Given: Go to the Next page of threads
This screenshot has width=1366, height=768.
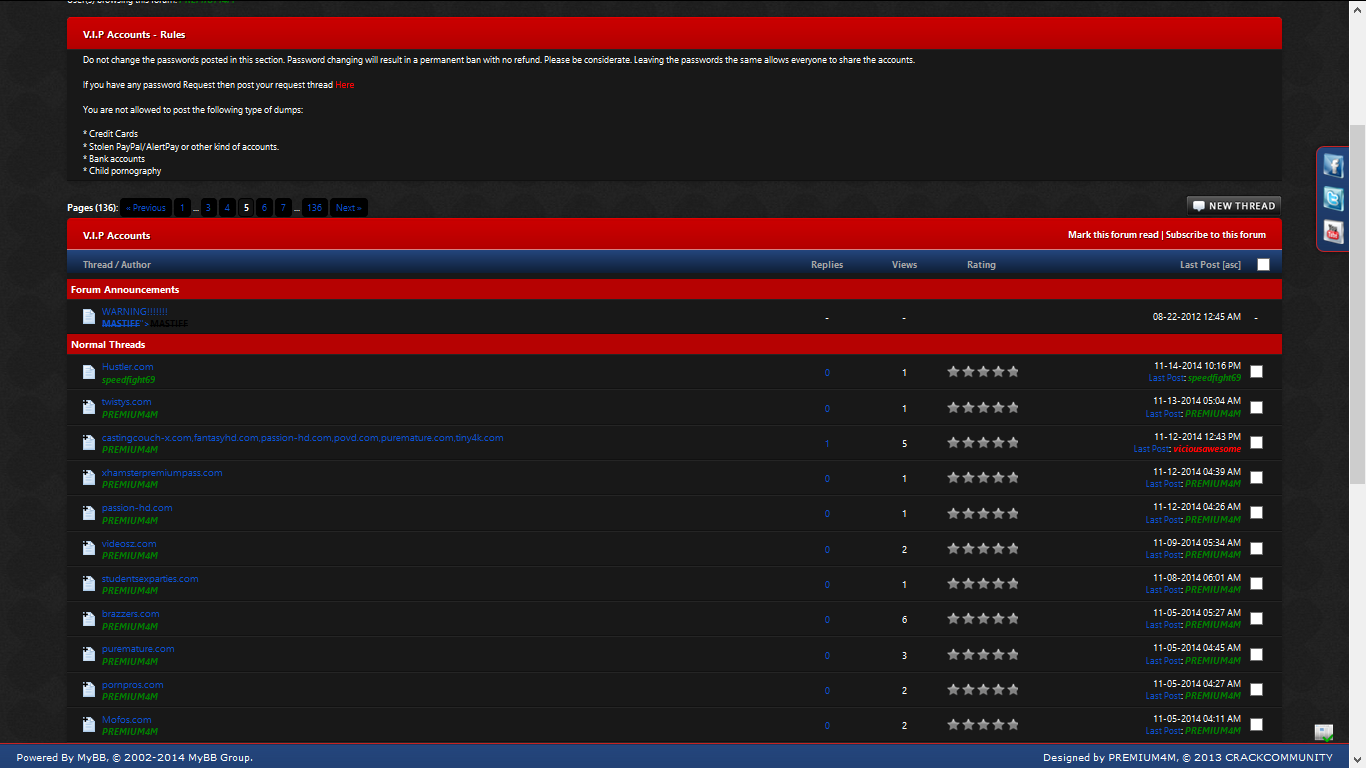Looking at the screenshot, I should [x=348, y=208].
